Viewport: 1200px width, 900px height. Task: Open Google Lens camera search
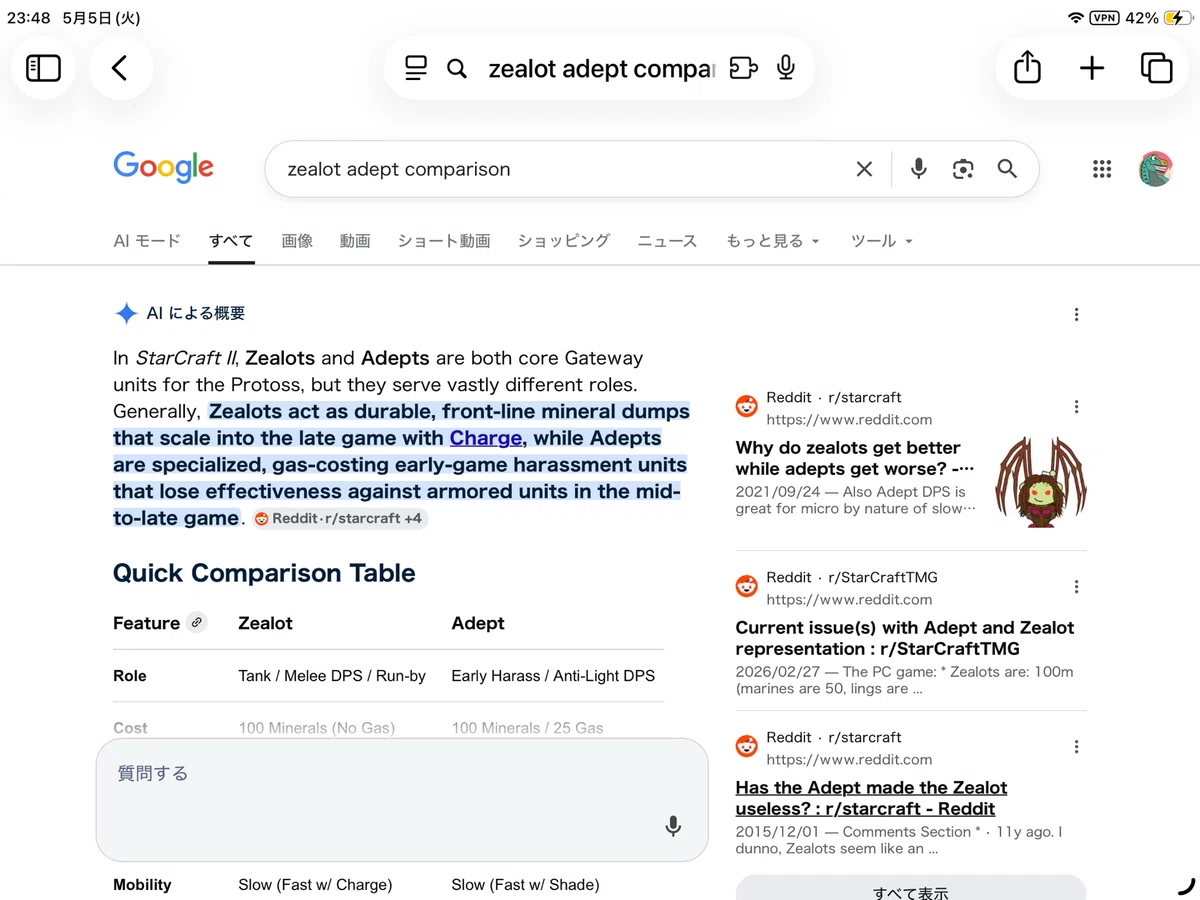coord(962,169)
